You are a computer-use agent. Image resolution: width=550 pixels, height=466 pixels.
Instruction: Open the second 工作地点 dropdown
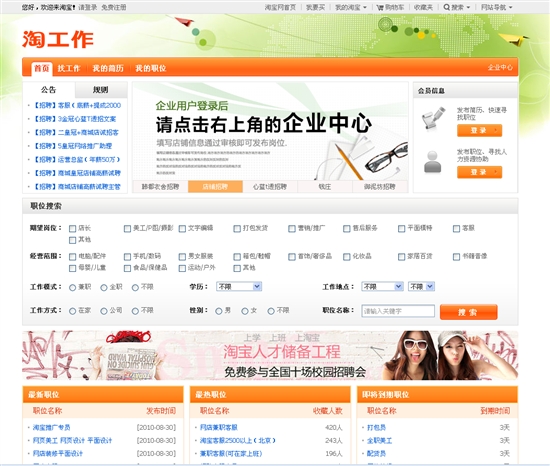pyautogui.click(x=422, y=287)
